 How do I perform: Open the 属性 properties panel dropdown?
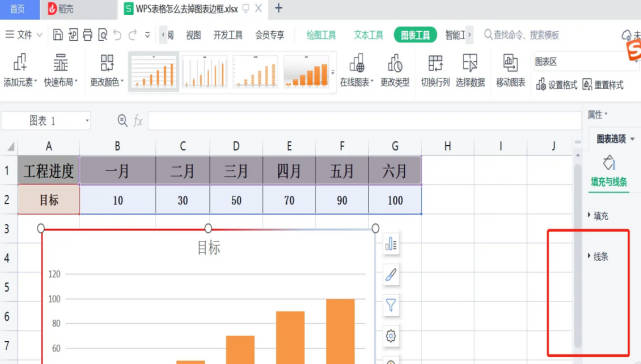[x=597, y=115]
